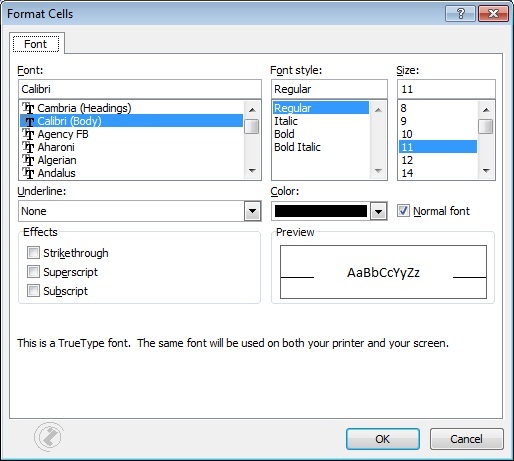The width and height of the screenshot is (514, 461).
Task: Tick the Superscript effect checkbox
Action: [x=33, y=272]
